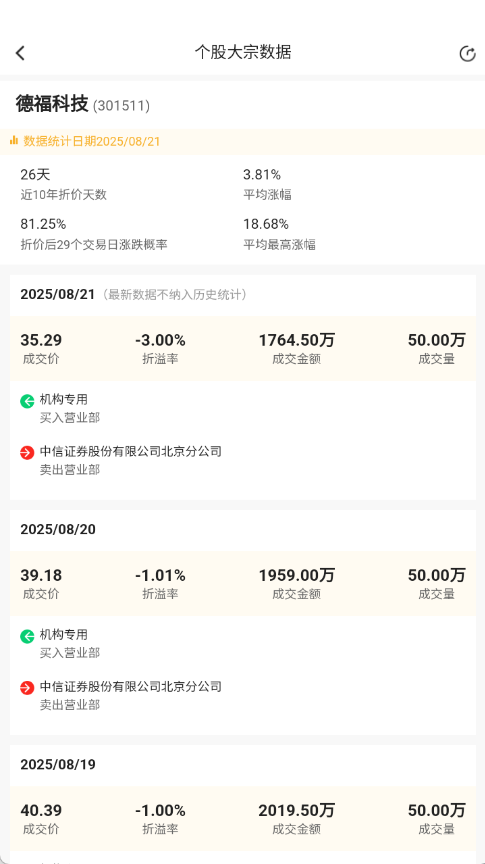Tap the orange bar-chart icon beside statistics date

14,141
